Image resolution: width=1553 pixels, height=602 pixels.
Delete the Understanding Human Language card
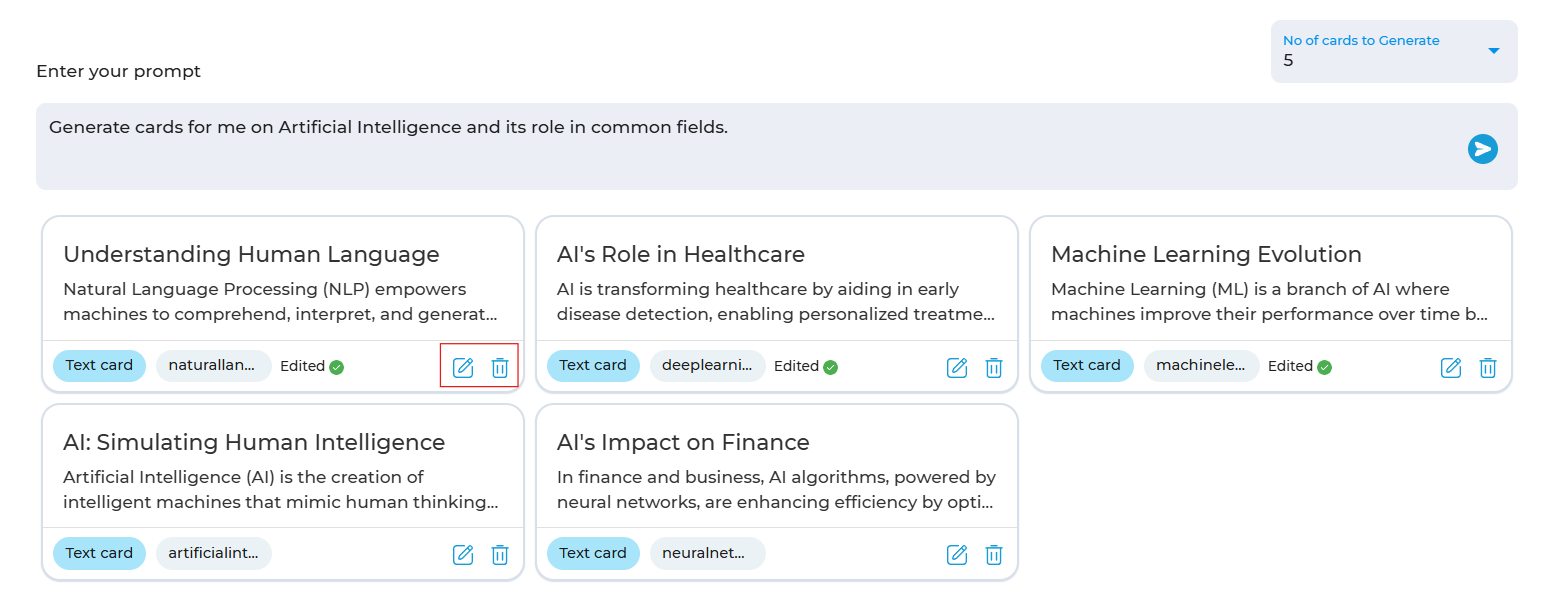pos(500,367)
